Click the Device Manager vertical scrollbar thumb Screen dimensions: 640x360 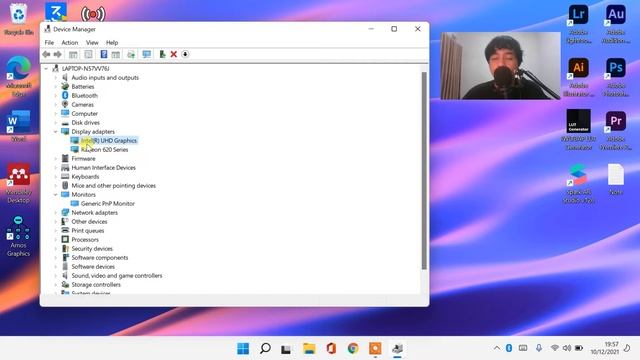(424, 171)
